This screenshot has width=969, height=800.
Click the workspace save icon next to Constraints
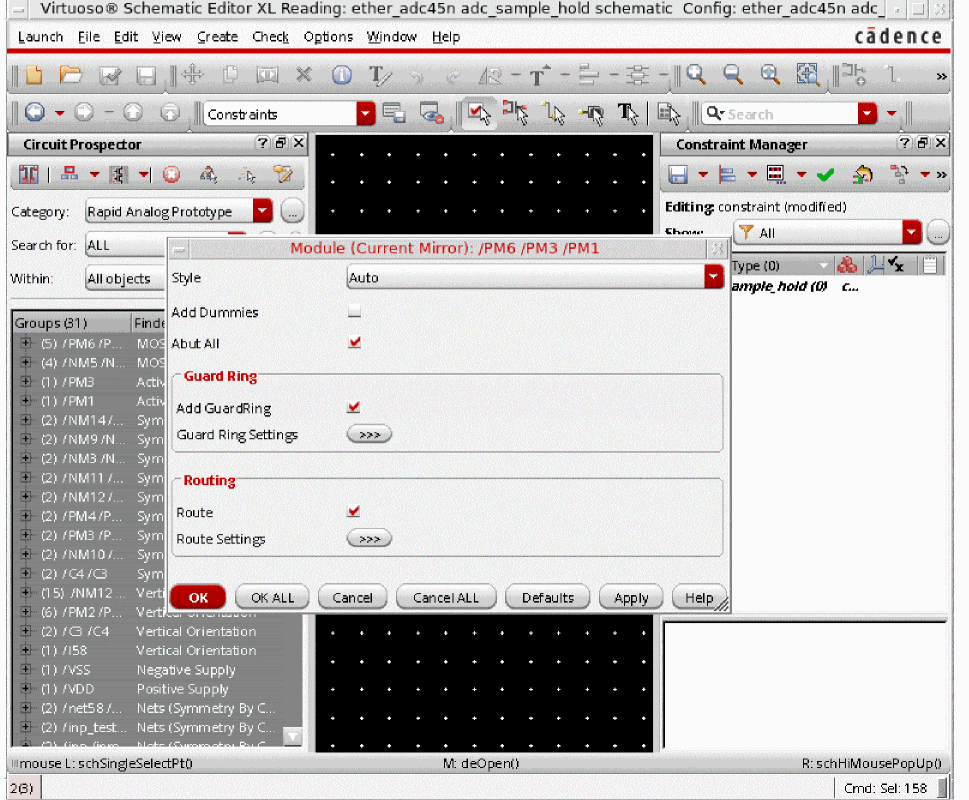coord(394,113)
